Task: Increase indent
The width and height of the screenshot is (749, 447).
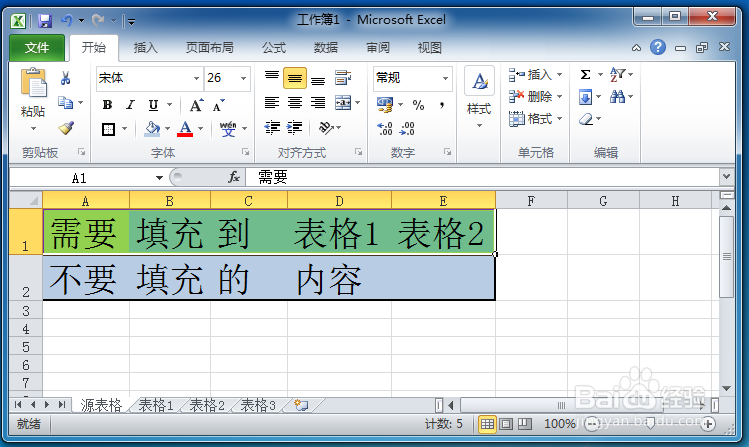Action: (x=295, y=128)
